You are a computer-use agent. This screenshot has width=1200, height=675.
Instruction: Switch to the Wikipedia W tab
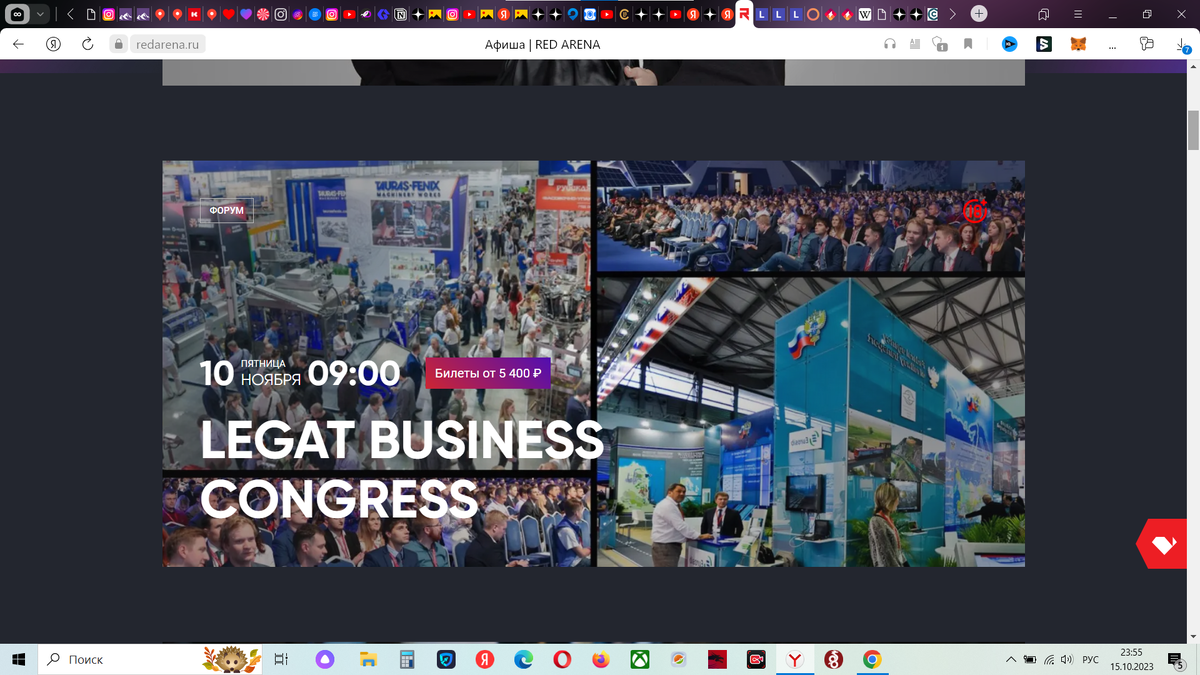point(865,15)
